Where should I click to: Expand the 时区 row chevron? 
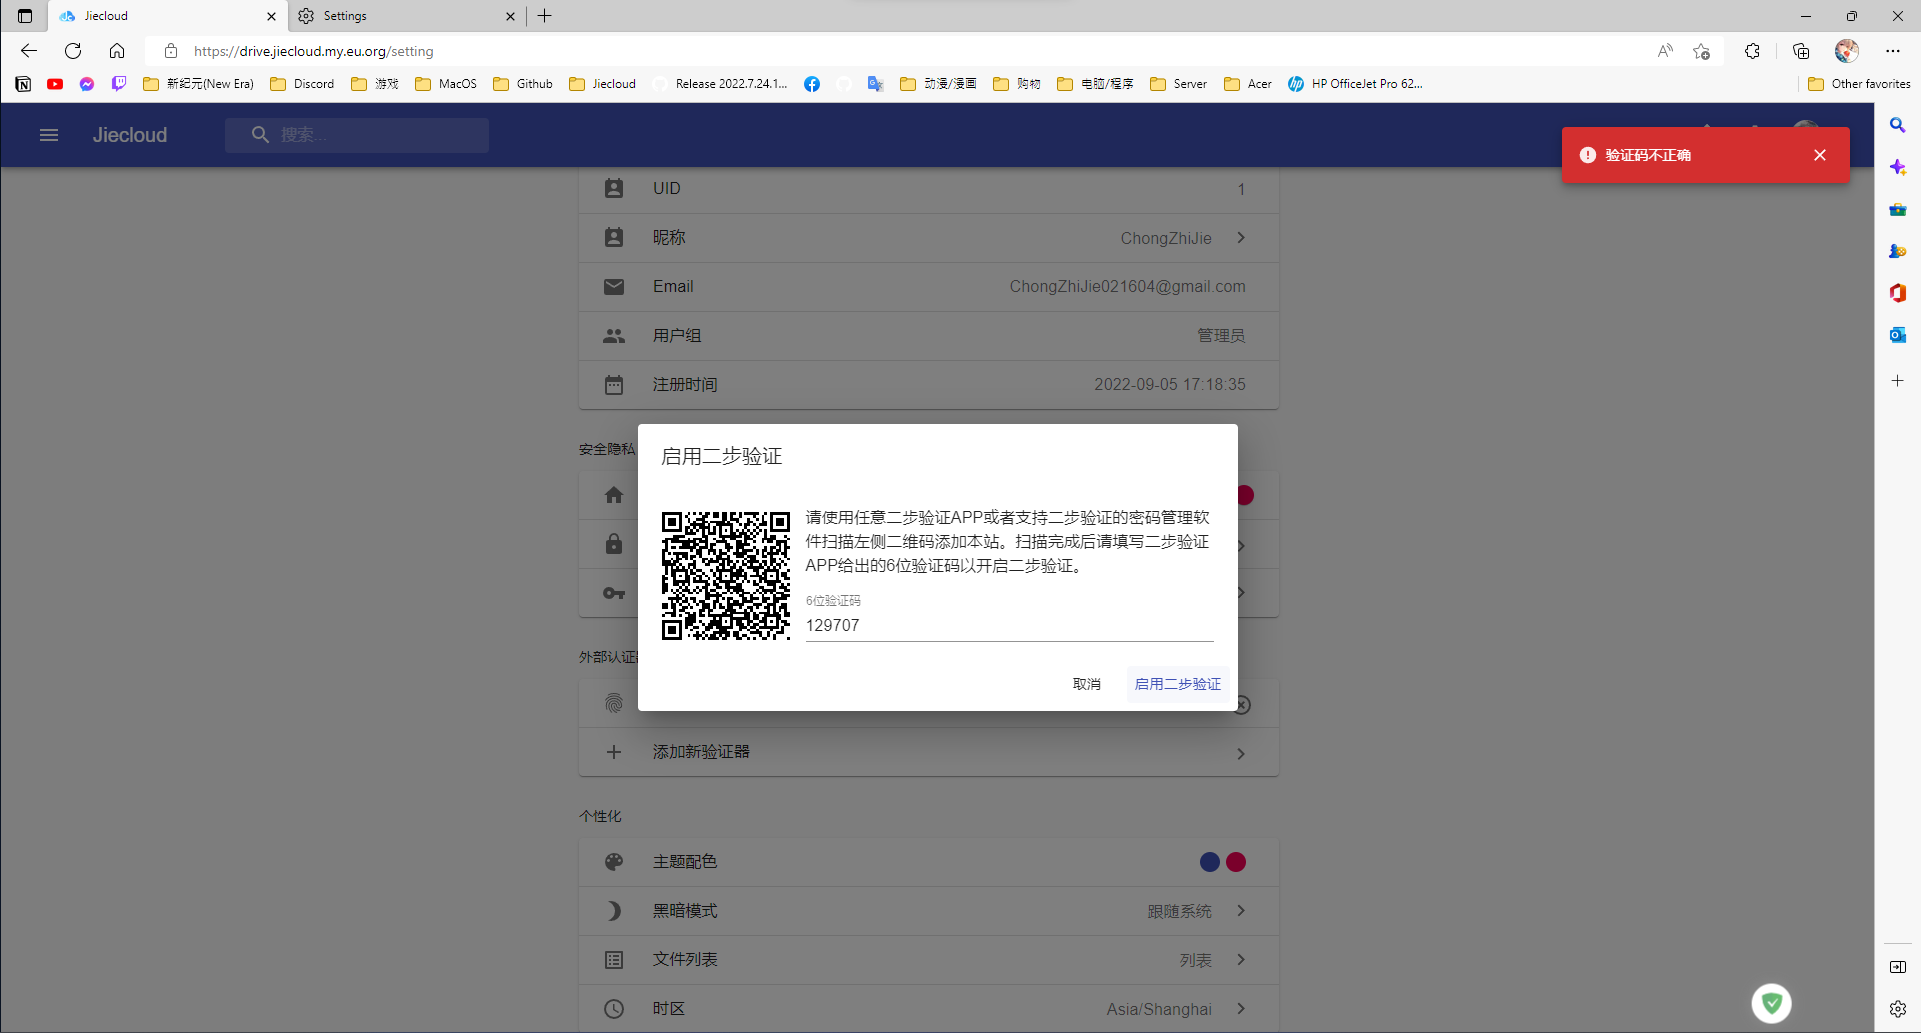1241,1009
